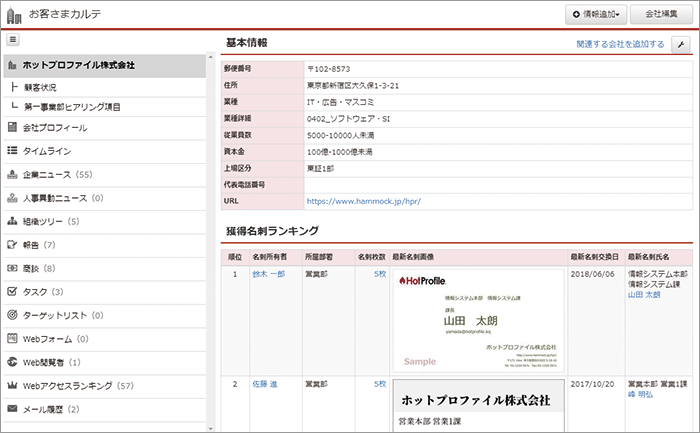Open タイムライン menu item

[104, 151]
